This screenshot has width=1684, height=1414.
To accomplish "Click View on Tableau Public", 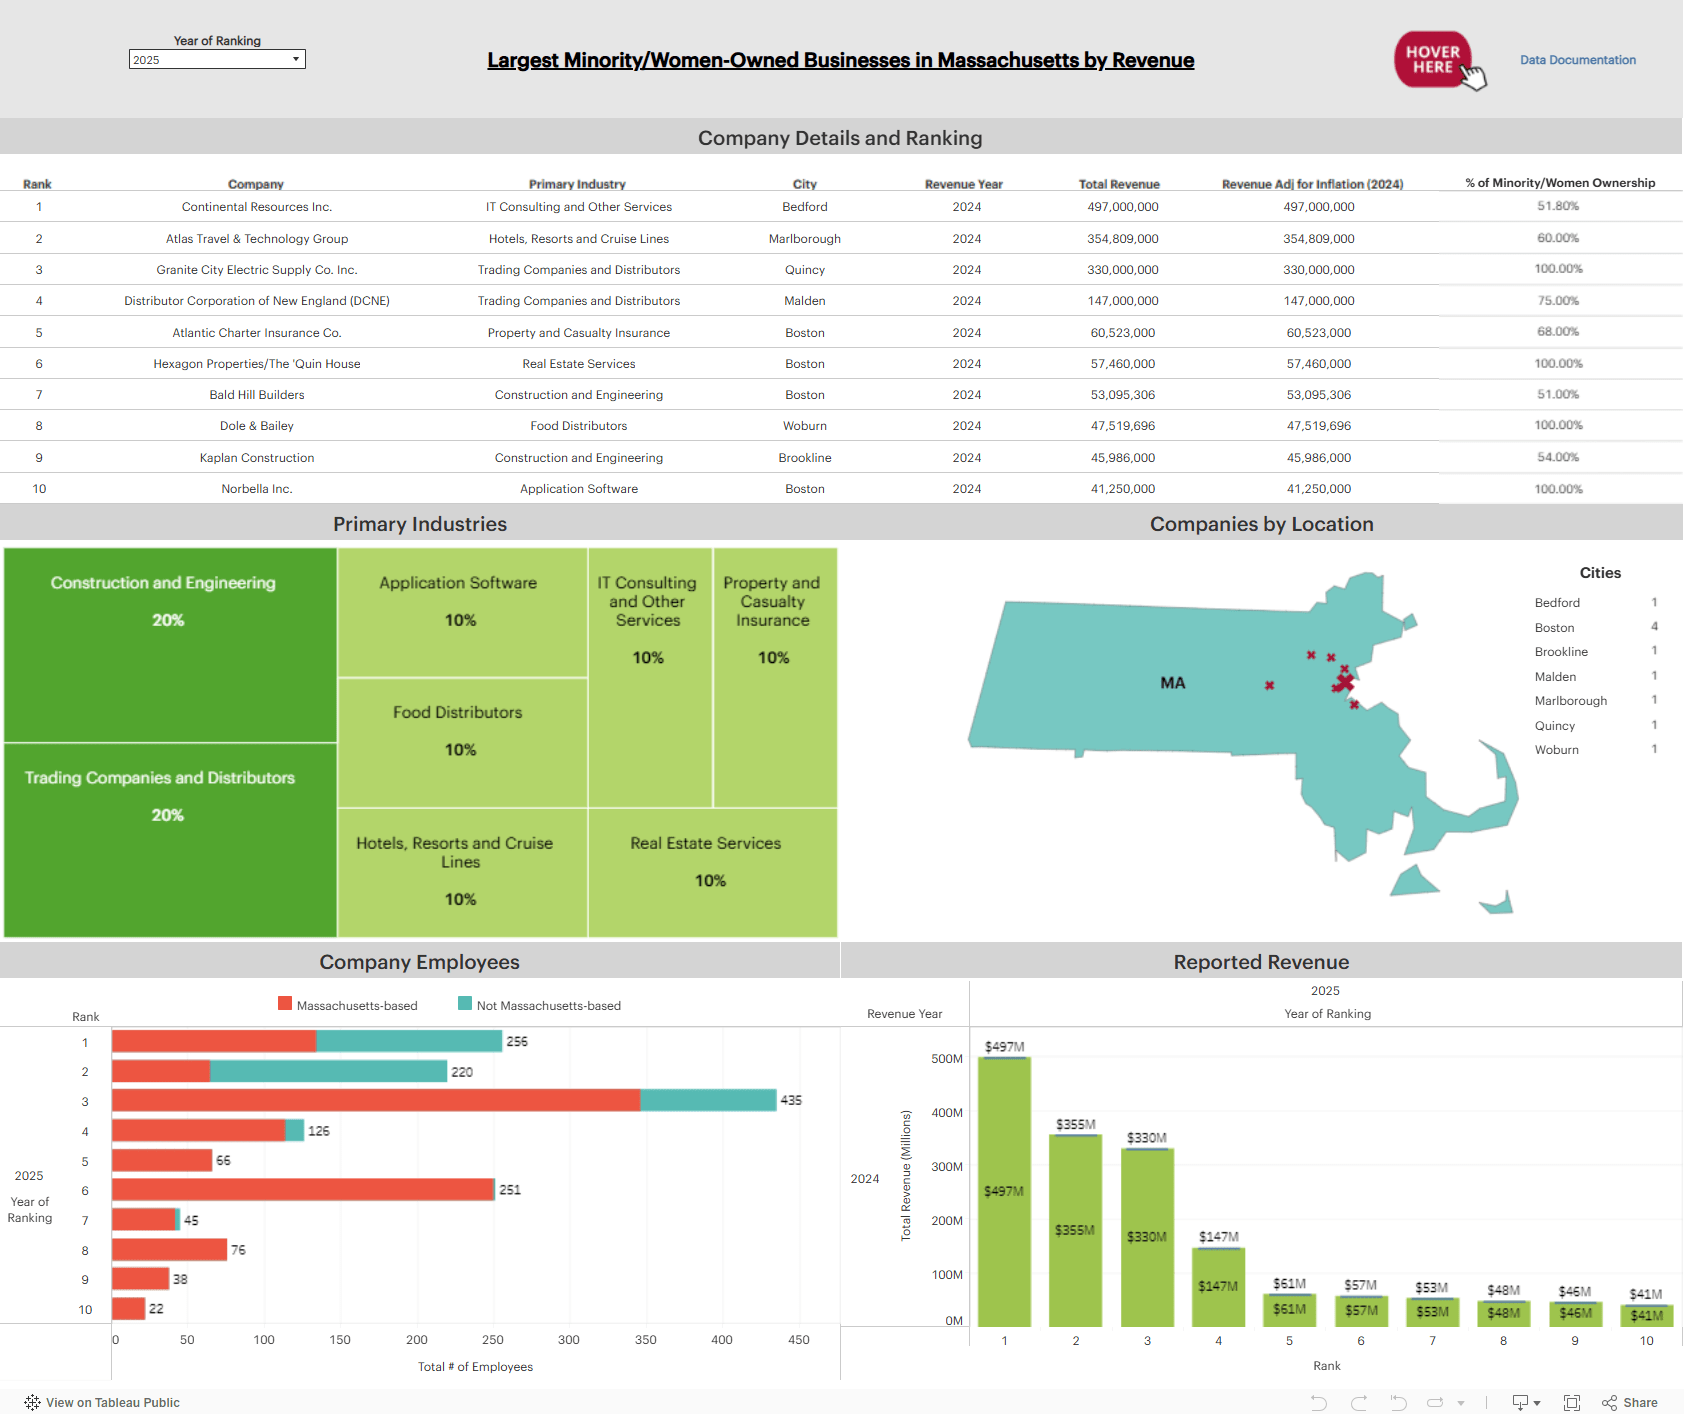I will 110,1402.
